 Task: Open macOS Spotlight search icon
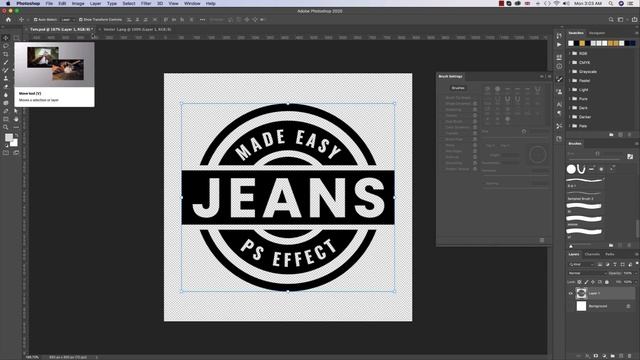(x=611, y=3)
